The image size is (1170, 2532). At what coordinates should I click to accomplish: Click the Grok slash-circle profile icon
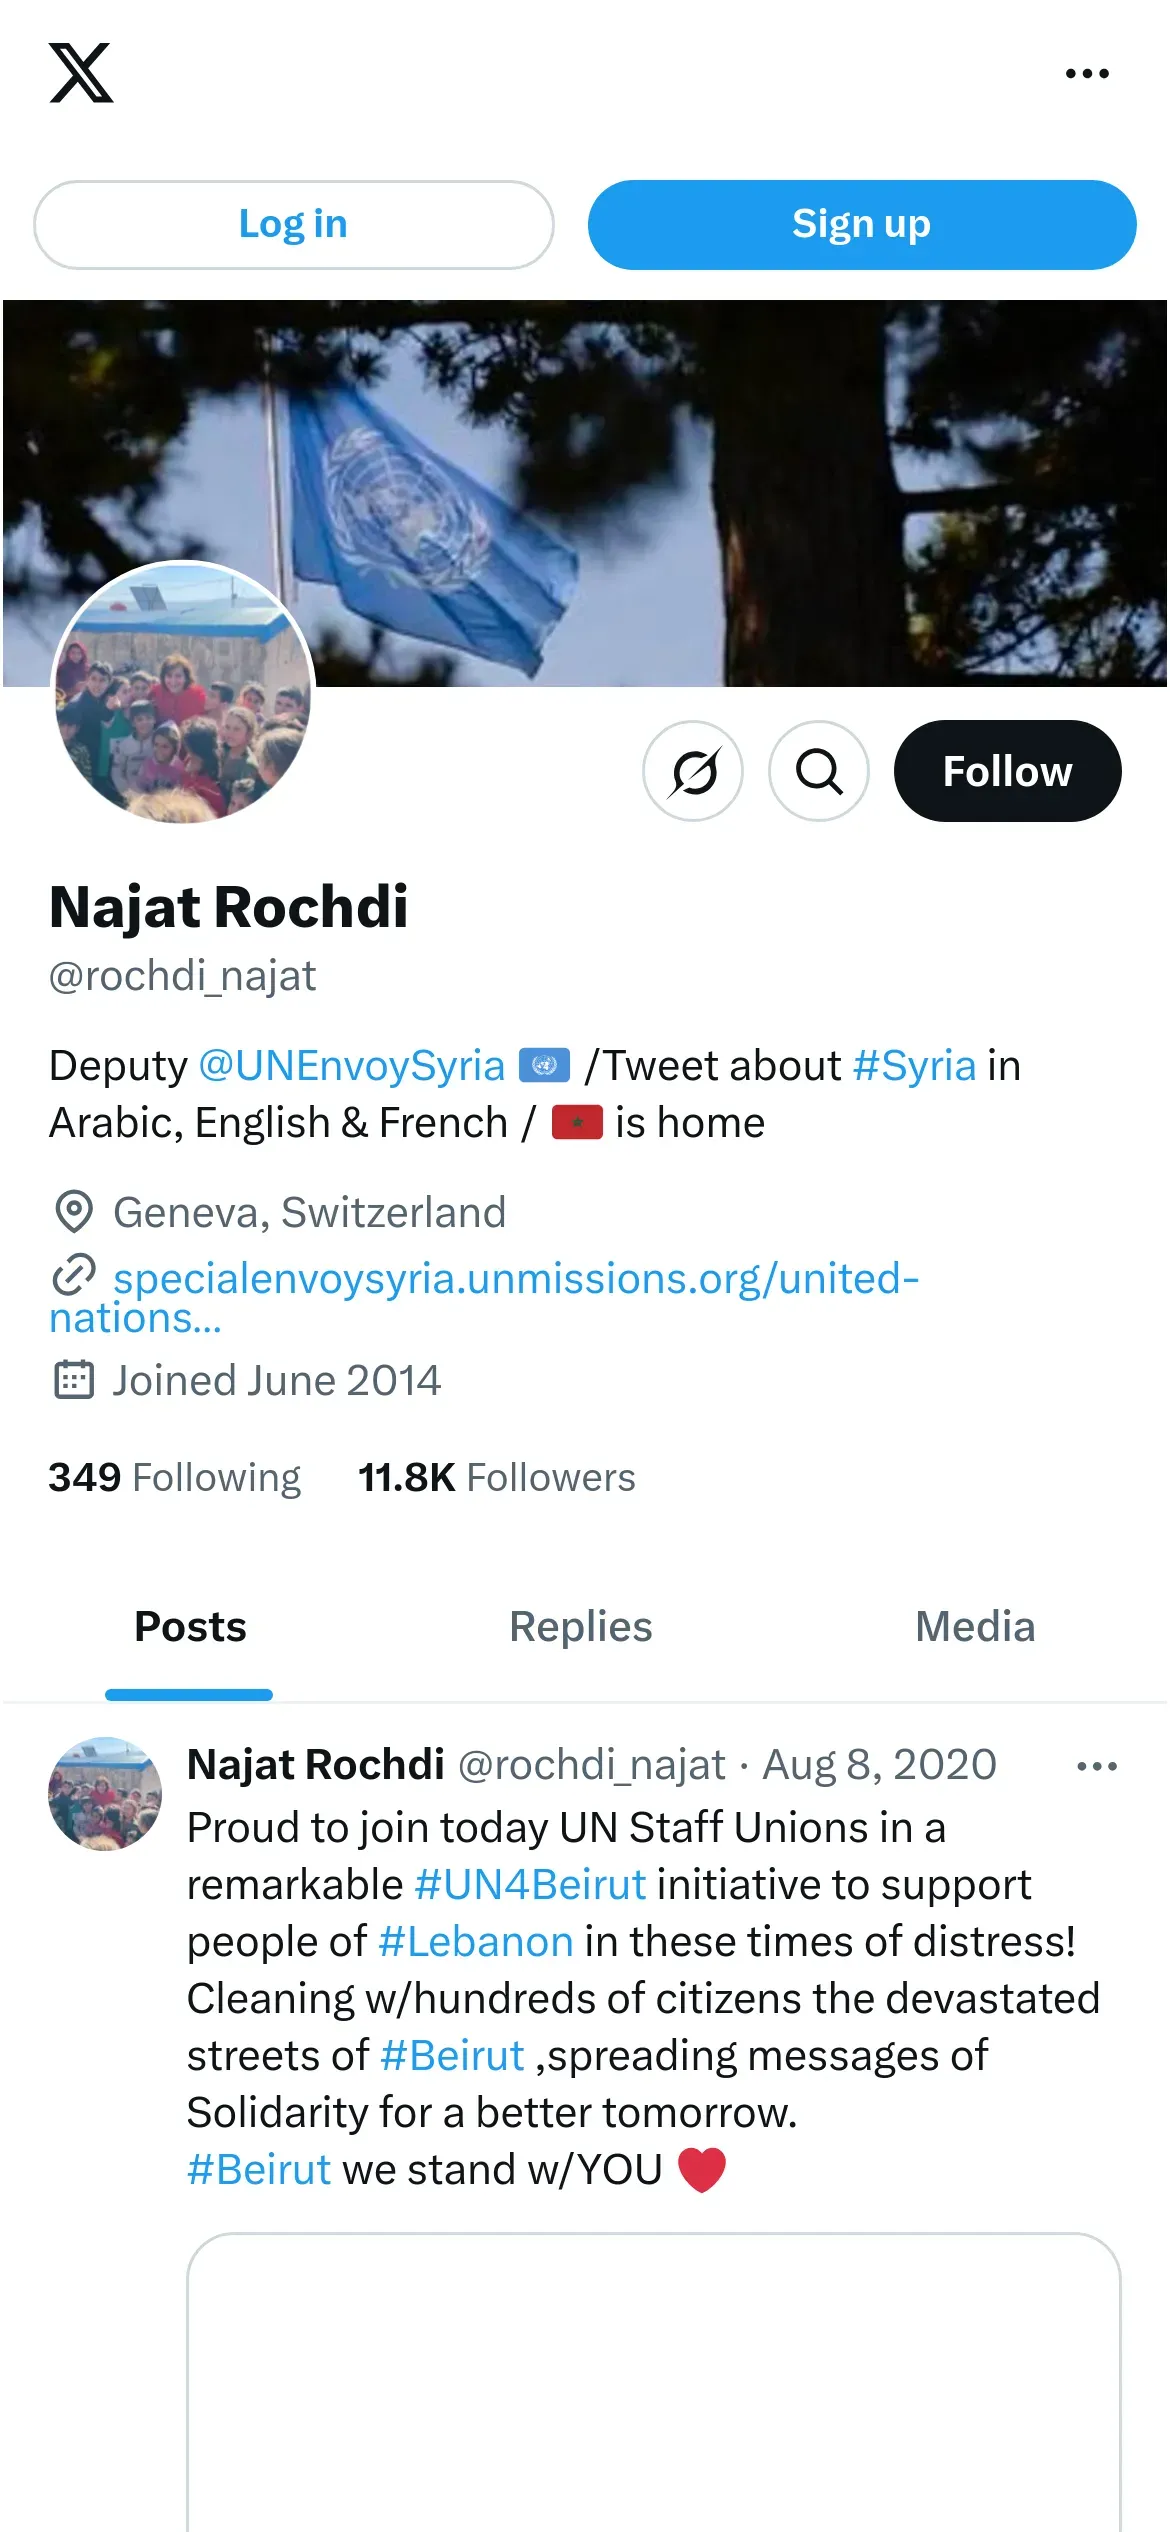tap(693, 771)
